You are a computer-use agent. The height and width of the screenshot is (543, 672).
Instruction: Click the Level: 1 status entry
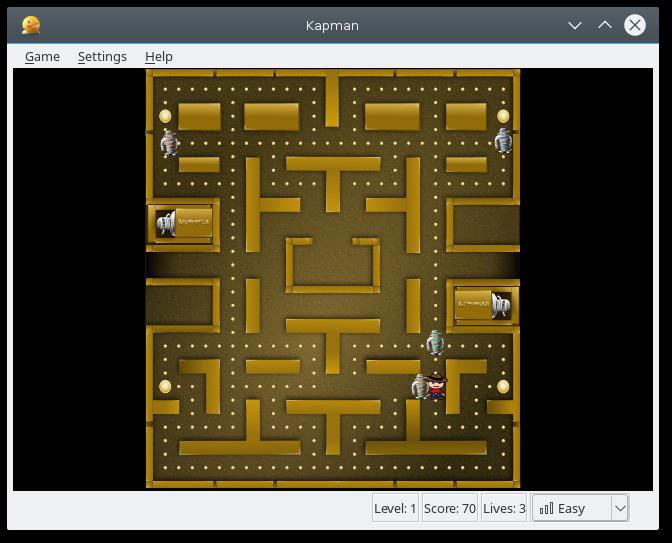pos(395,508)
